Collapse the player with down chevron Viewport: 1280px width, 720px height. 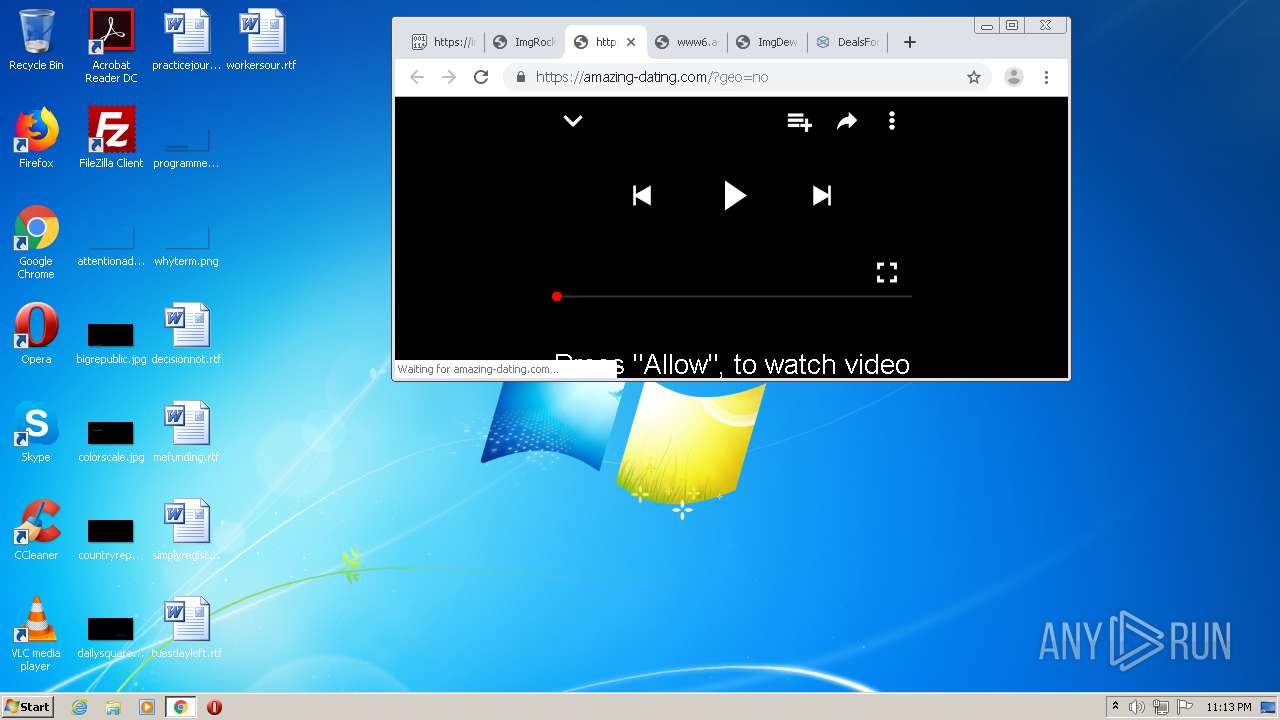click(x=573, y=121)
